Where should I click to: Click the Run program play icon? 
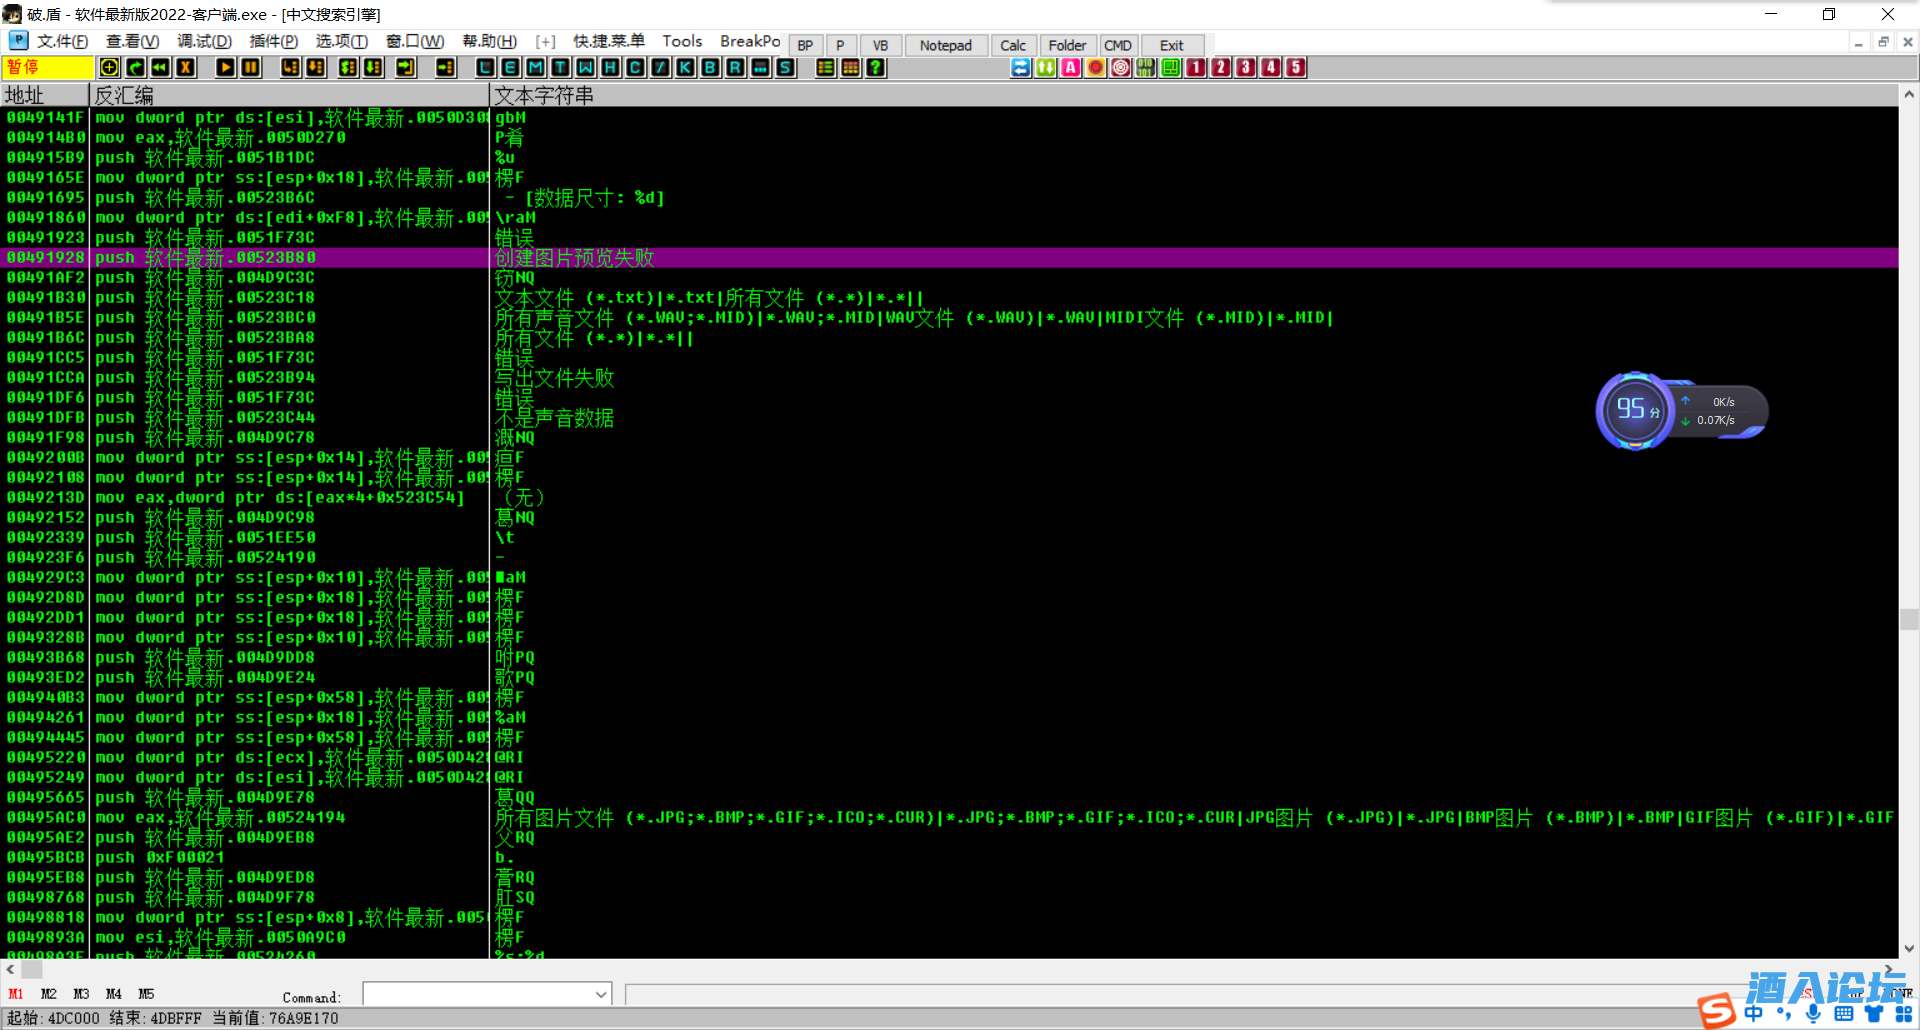[225, 67]
